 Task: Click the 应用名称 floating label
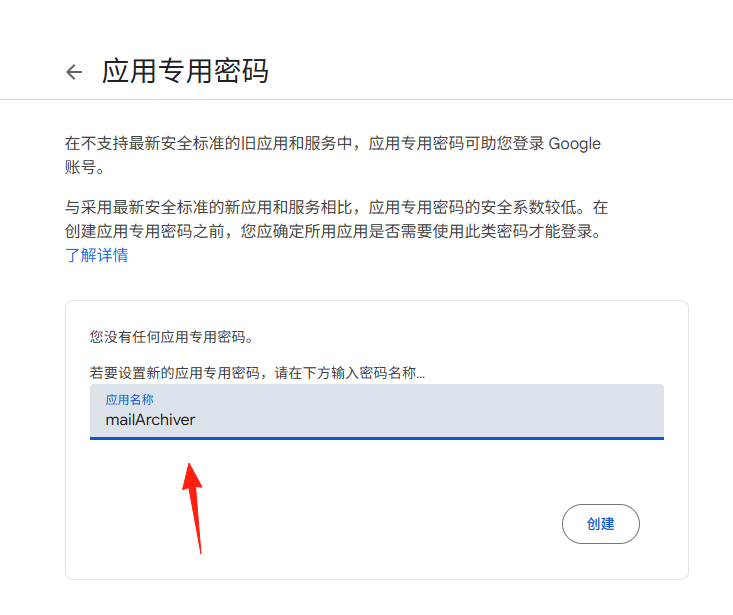click(129, 400)
